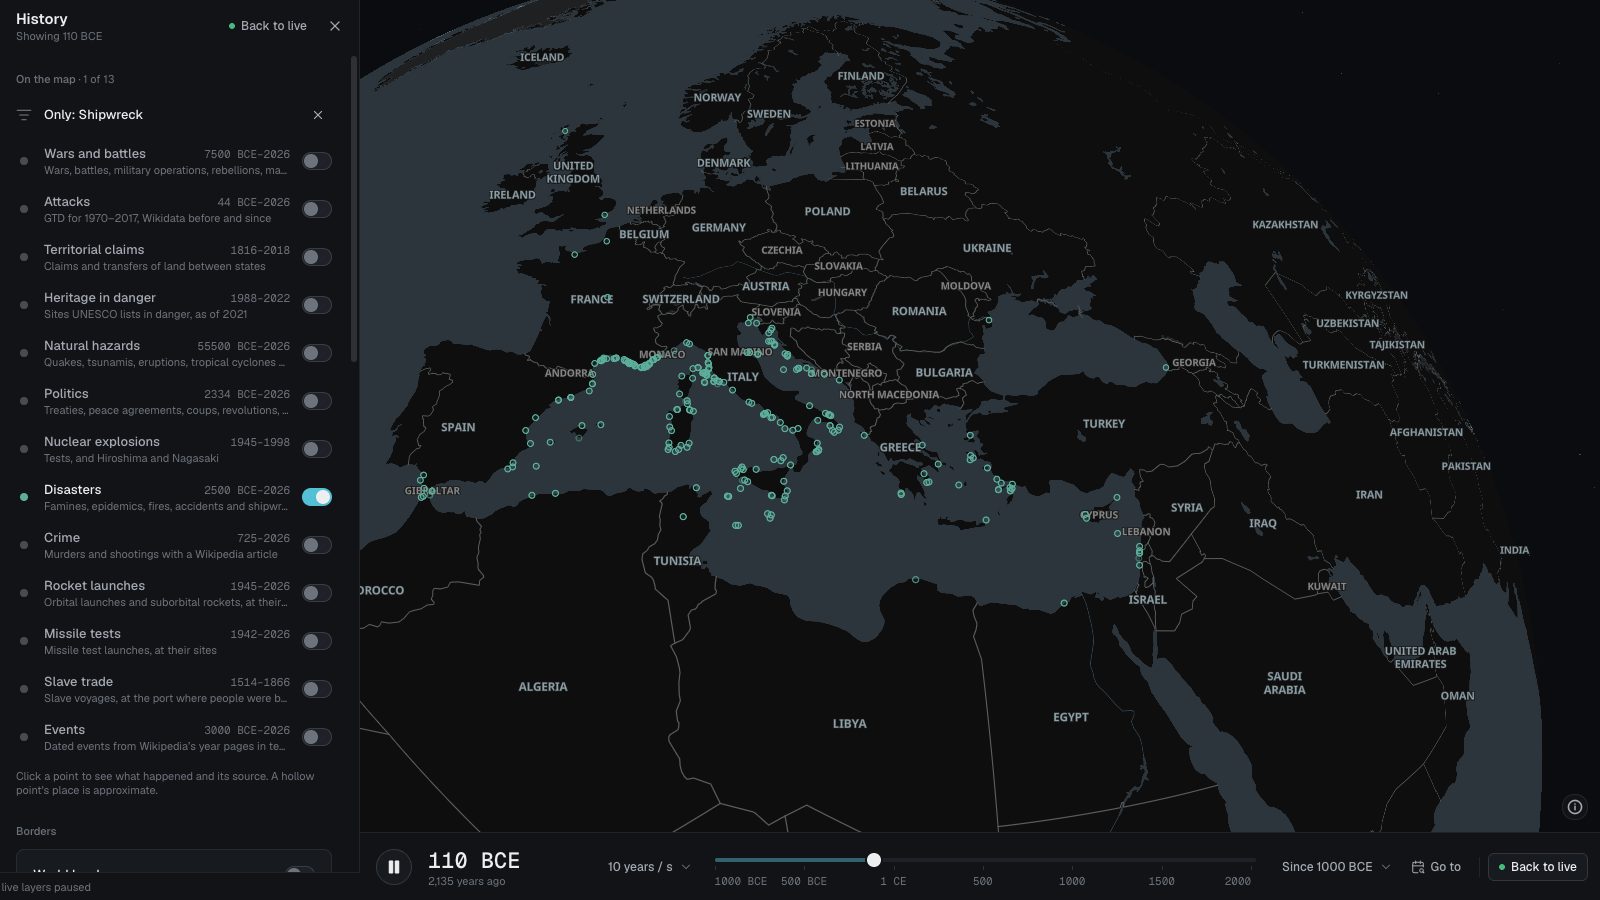Open the Since 1000 BCE range dropdown

click(1336, 867)
